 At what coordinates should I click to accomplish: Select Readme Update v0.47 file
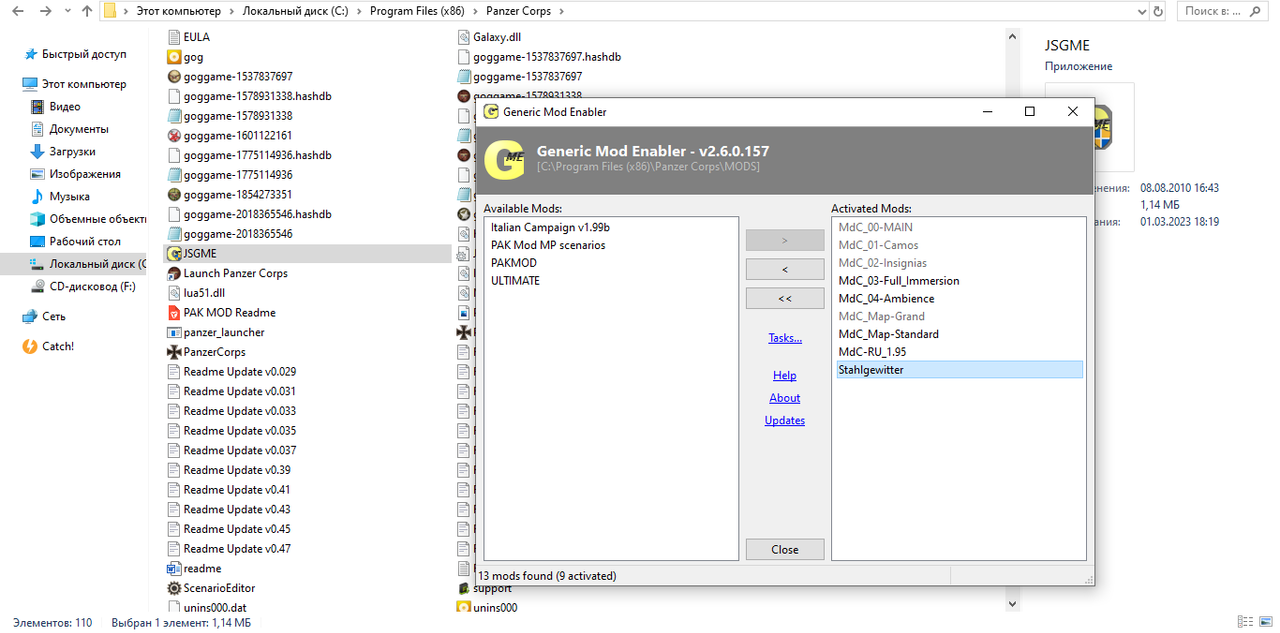(229, 549)
